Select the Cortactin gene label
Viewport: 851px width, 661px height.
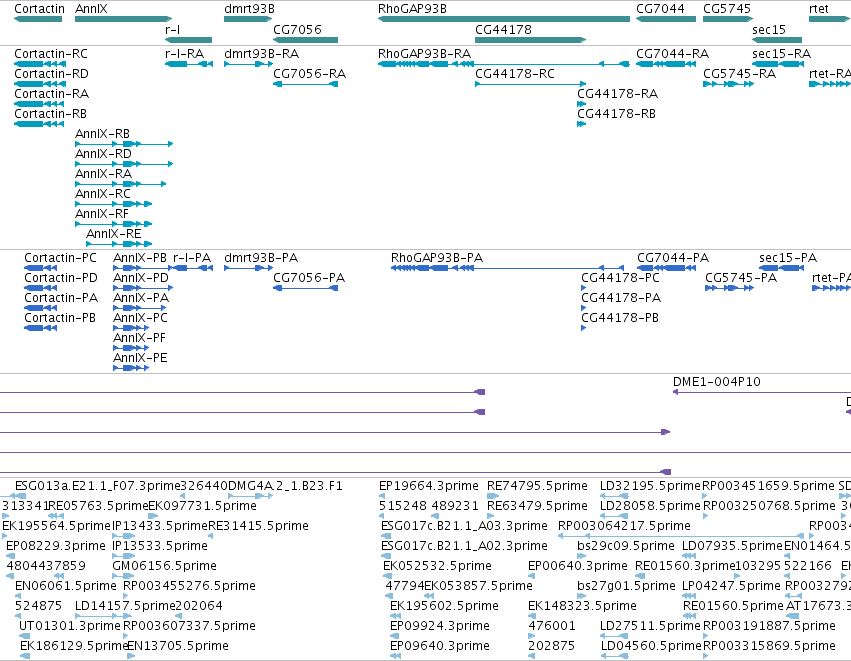click(x=39, y=9)
